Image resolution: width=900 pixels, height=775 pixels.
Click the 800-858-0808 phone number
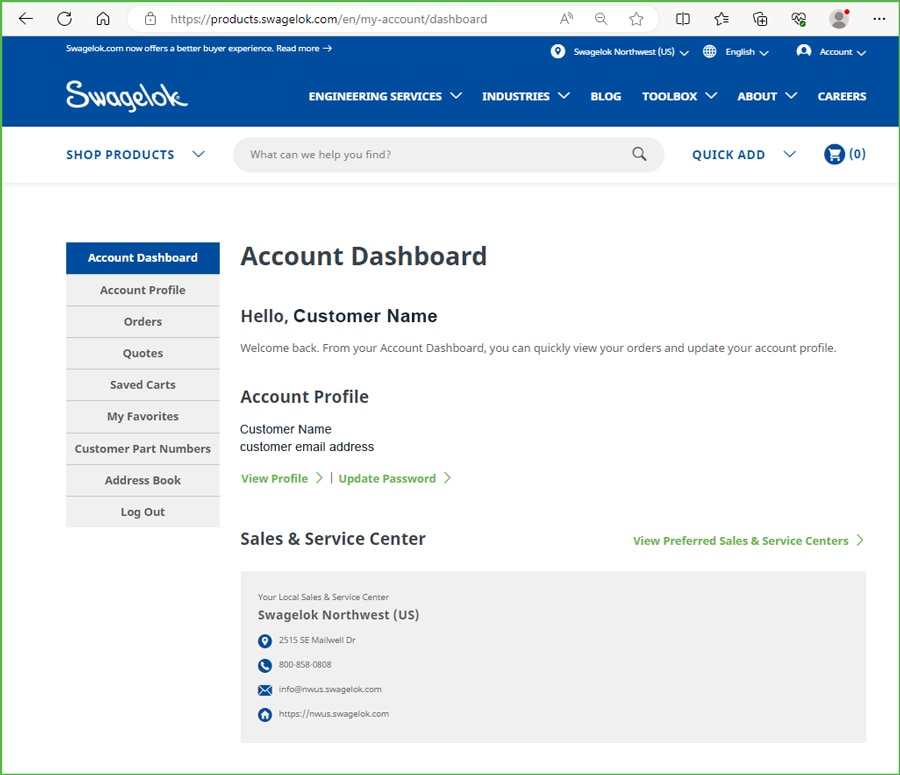coord(305,665)
